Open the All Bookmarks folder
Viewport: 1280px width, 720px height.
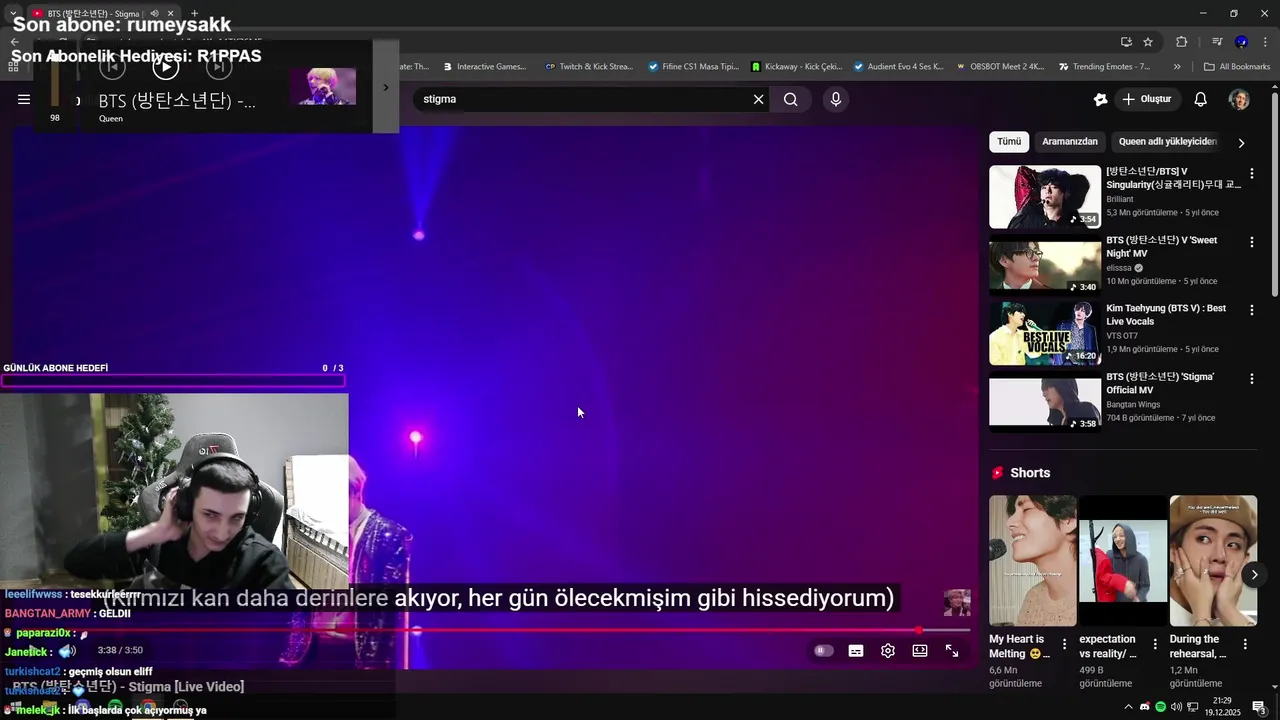point(1237,67)
